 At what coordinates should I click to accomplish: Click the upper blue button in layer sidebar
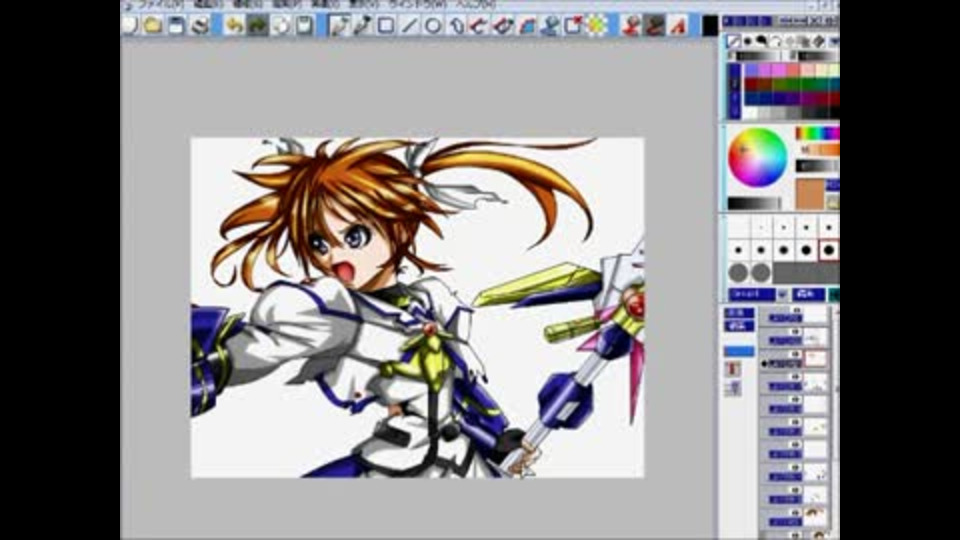(x=739, y=313)
